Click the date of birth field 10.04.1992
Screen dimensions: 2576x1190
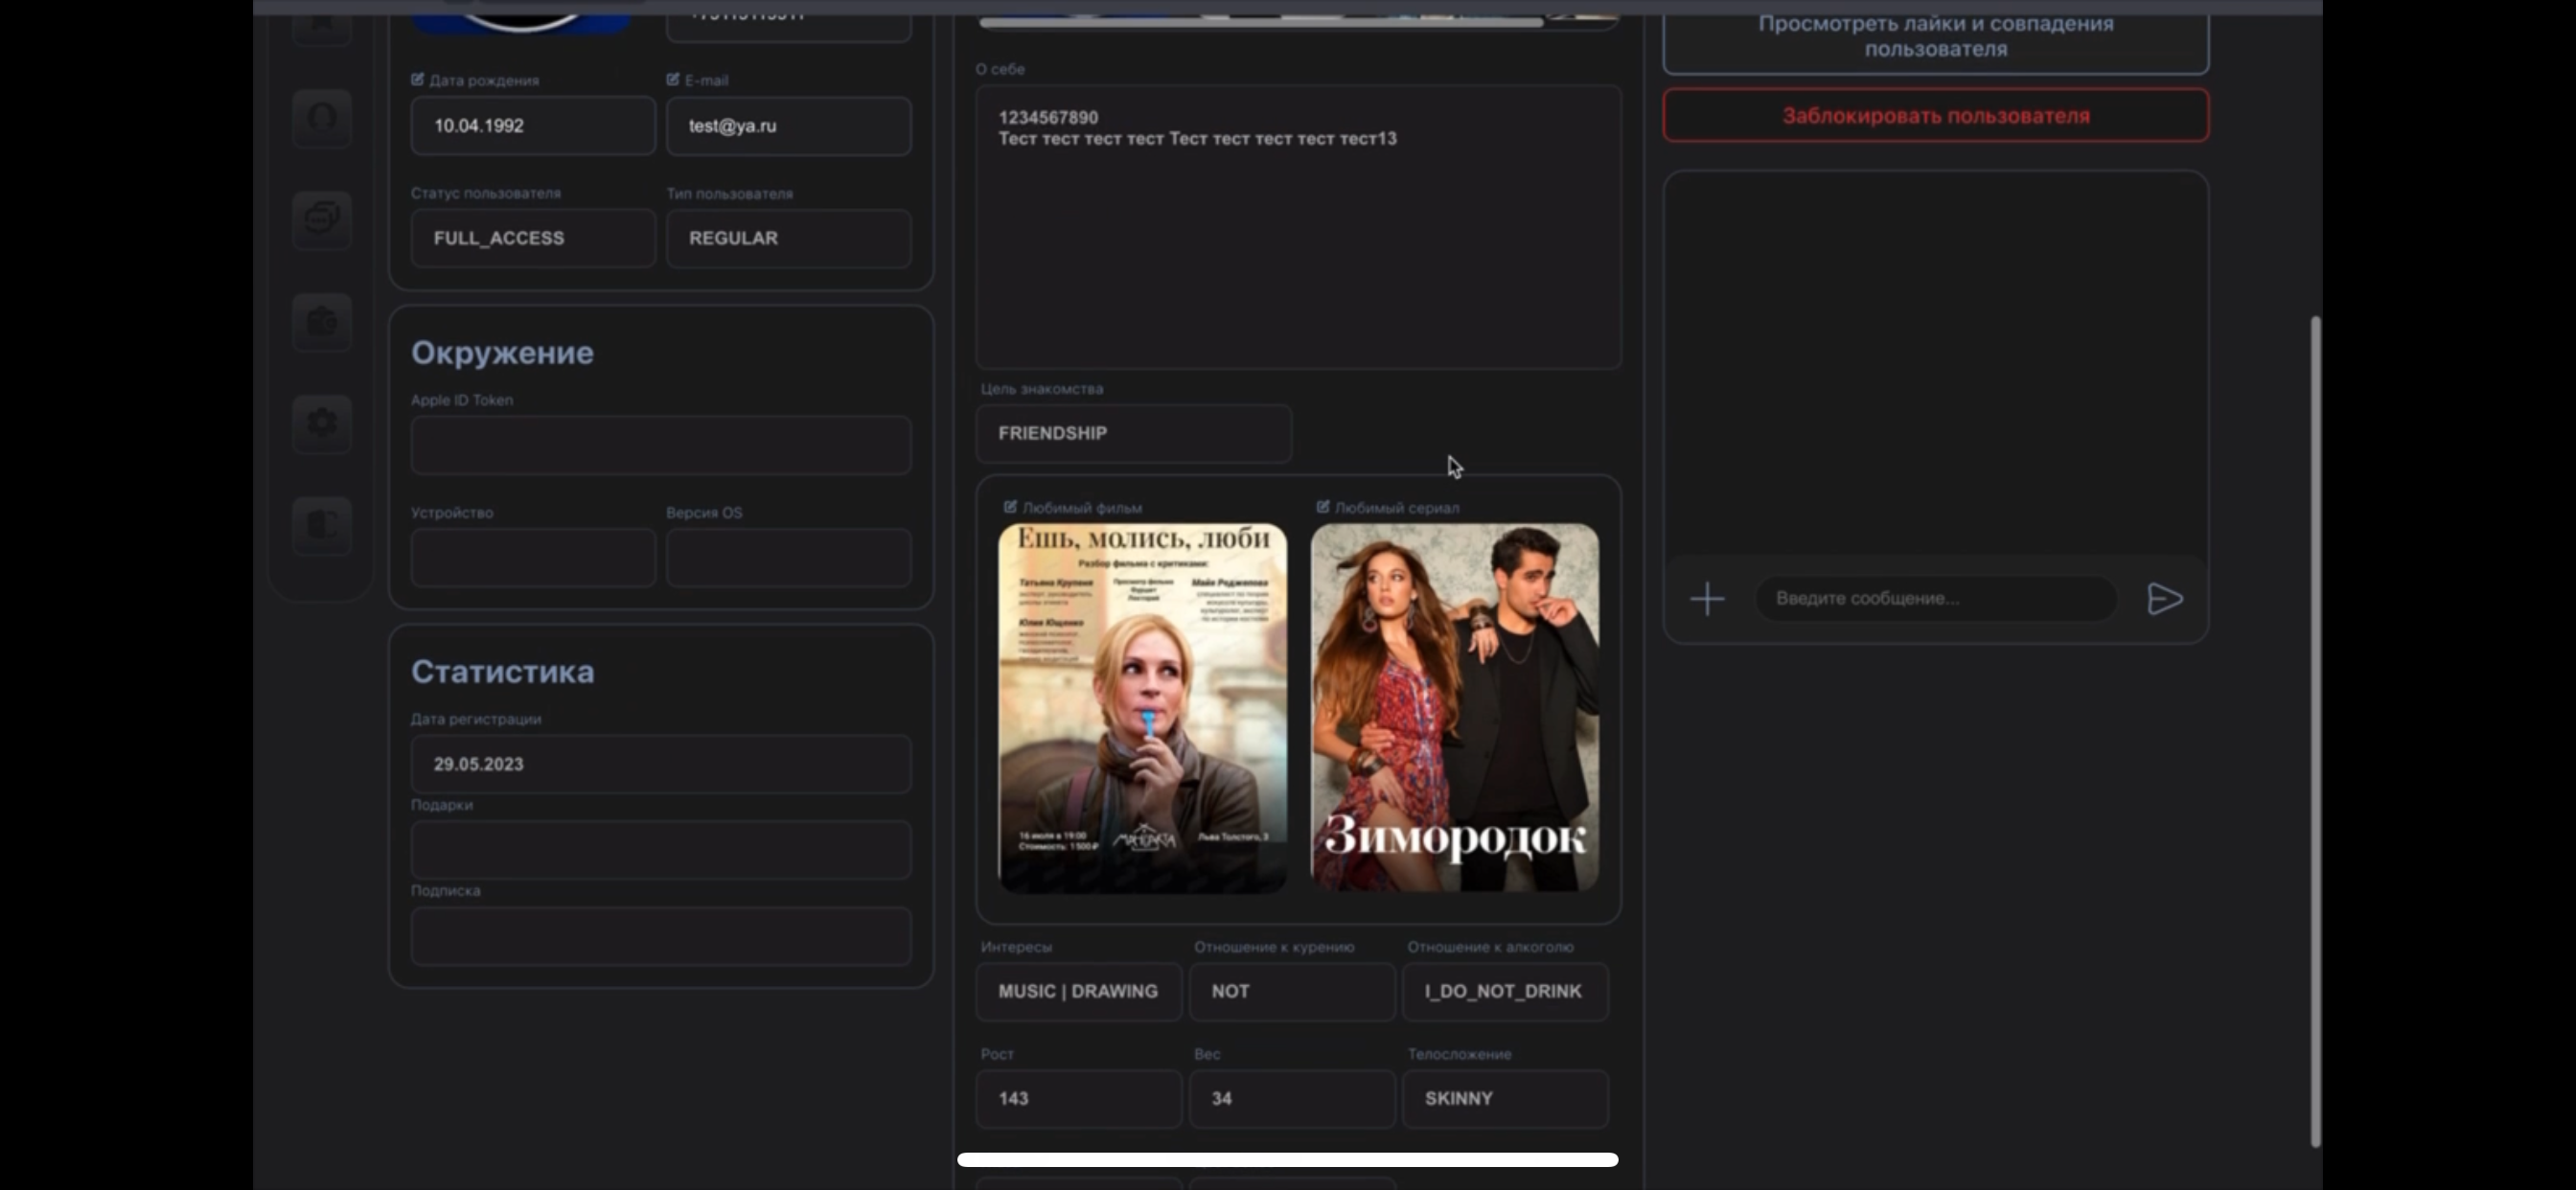533,126
